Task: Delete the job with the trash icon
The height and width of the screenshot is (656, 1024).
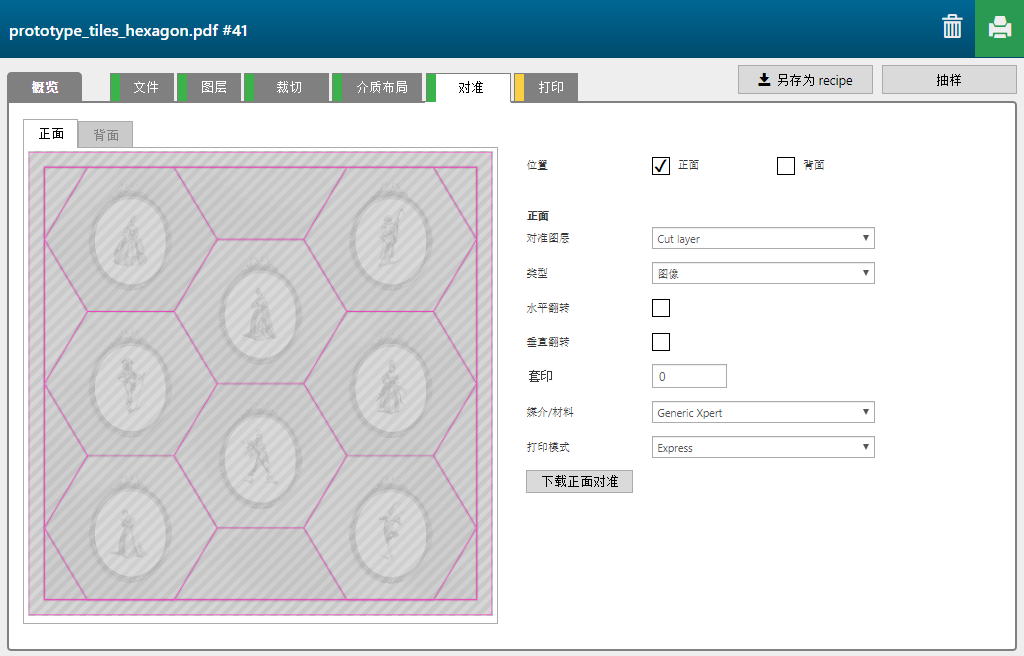Action: [952, 27]
